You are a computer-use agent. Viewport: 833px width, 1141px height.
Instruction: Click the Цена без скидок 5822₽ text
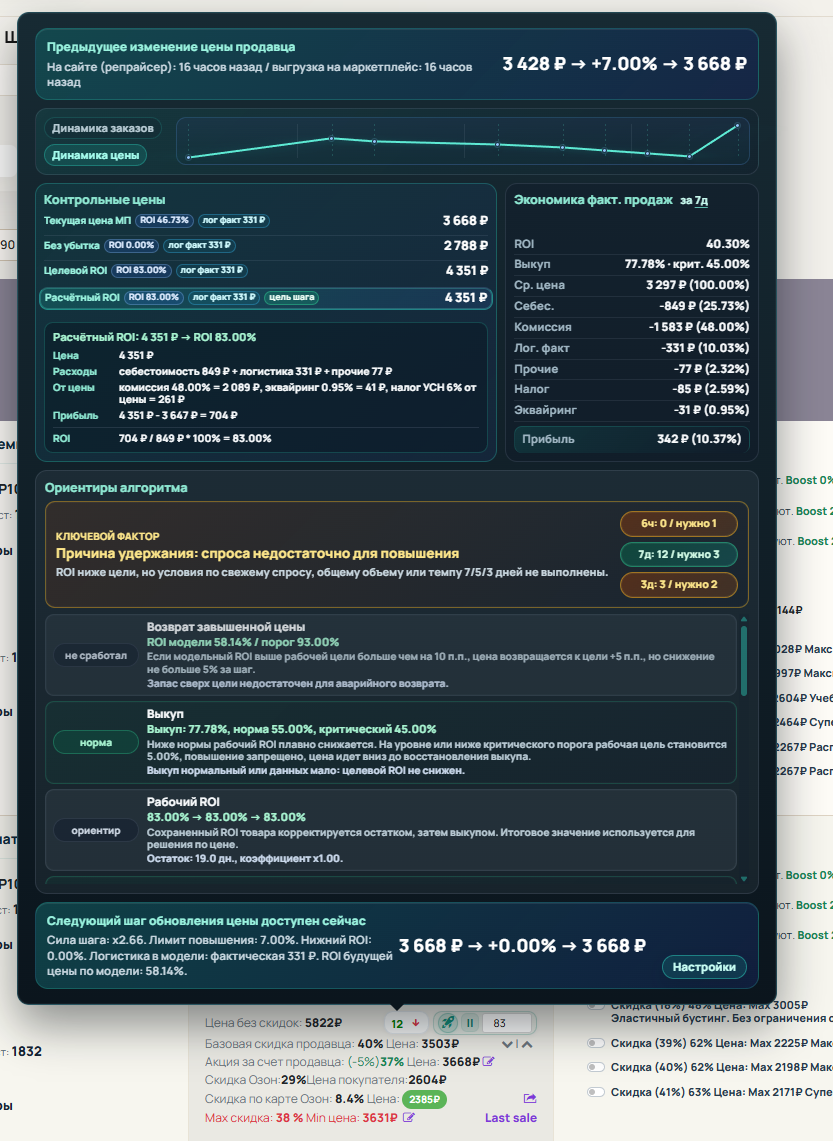point(274,1023)
